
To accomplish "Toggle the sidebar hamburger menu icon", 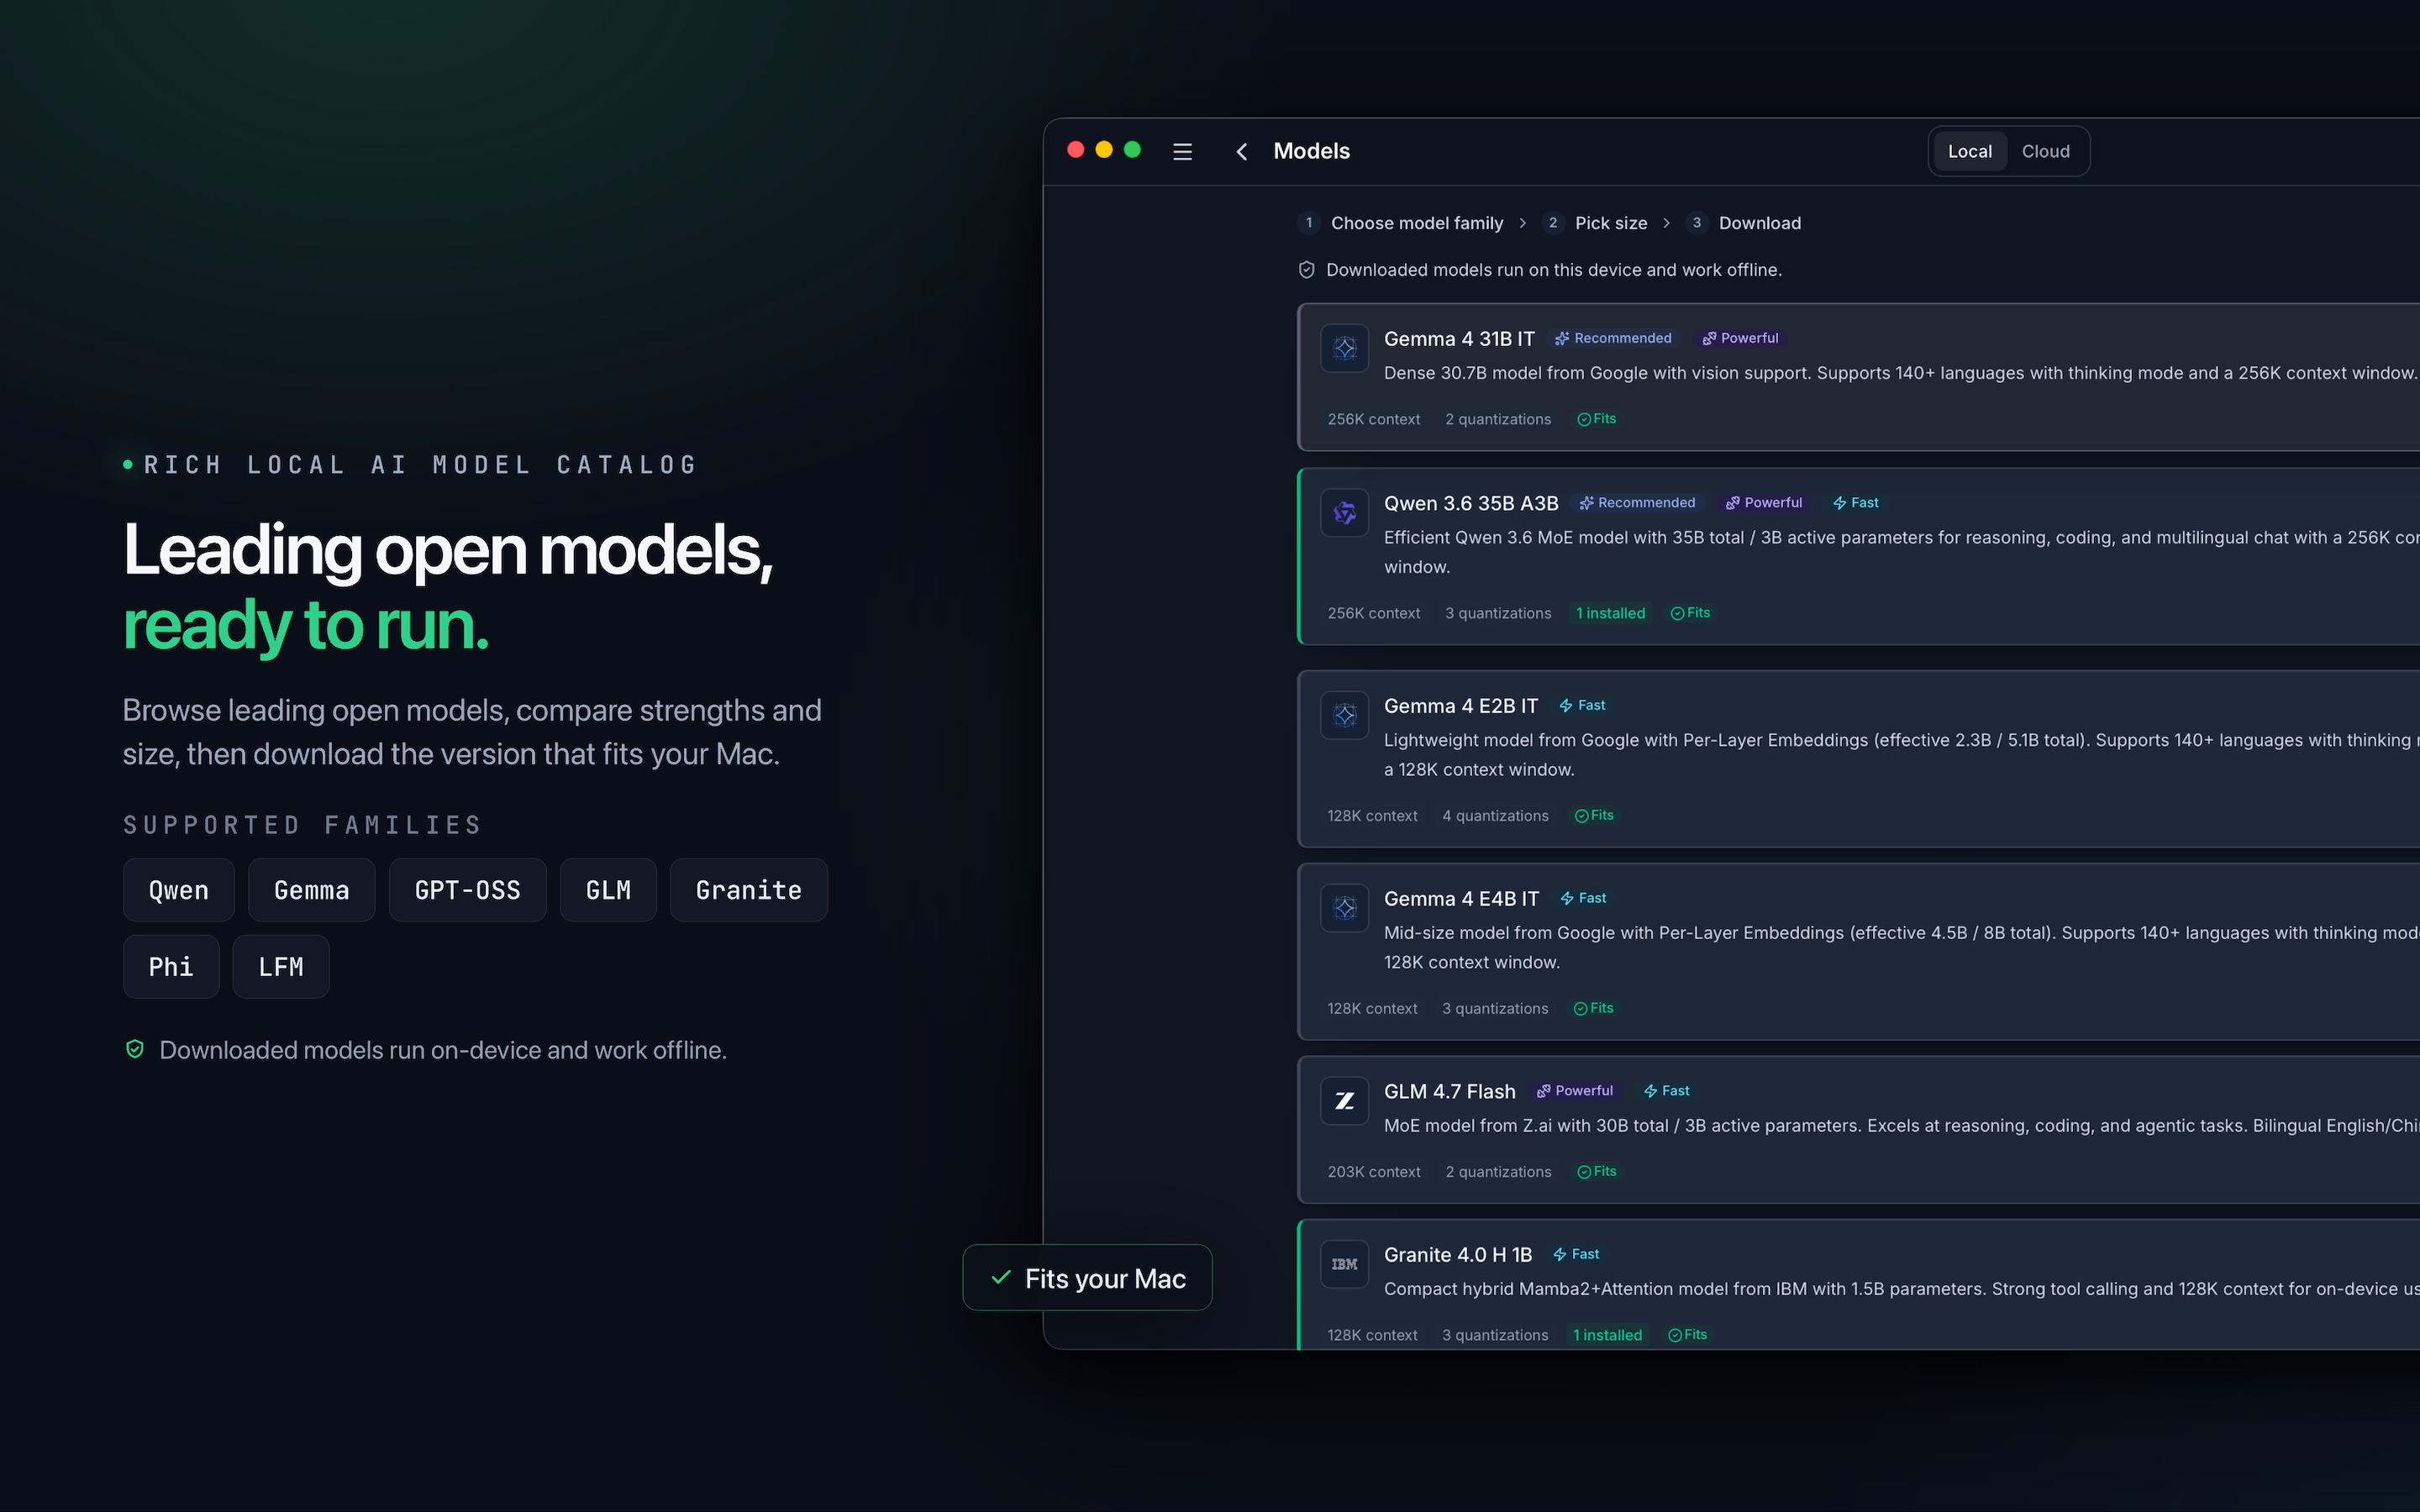I will pos(1182,151).
